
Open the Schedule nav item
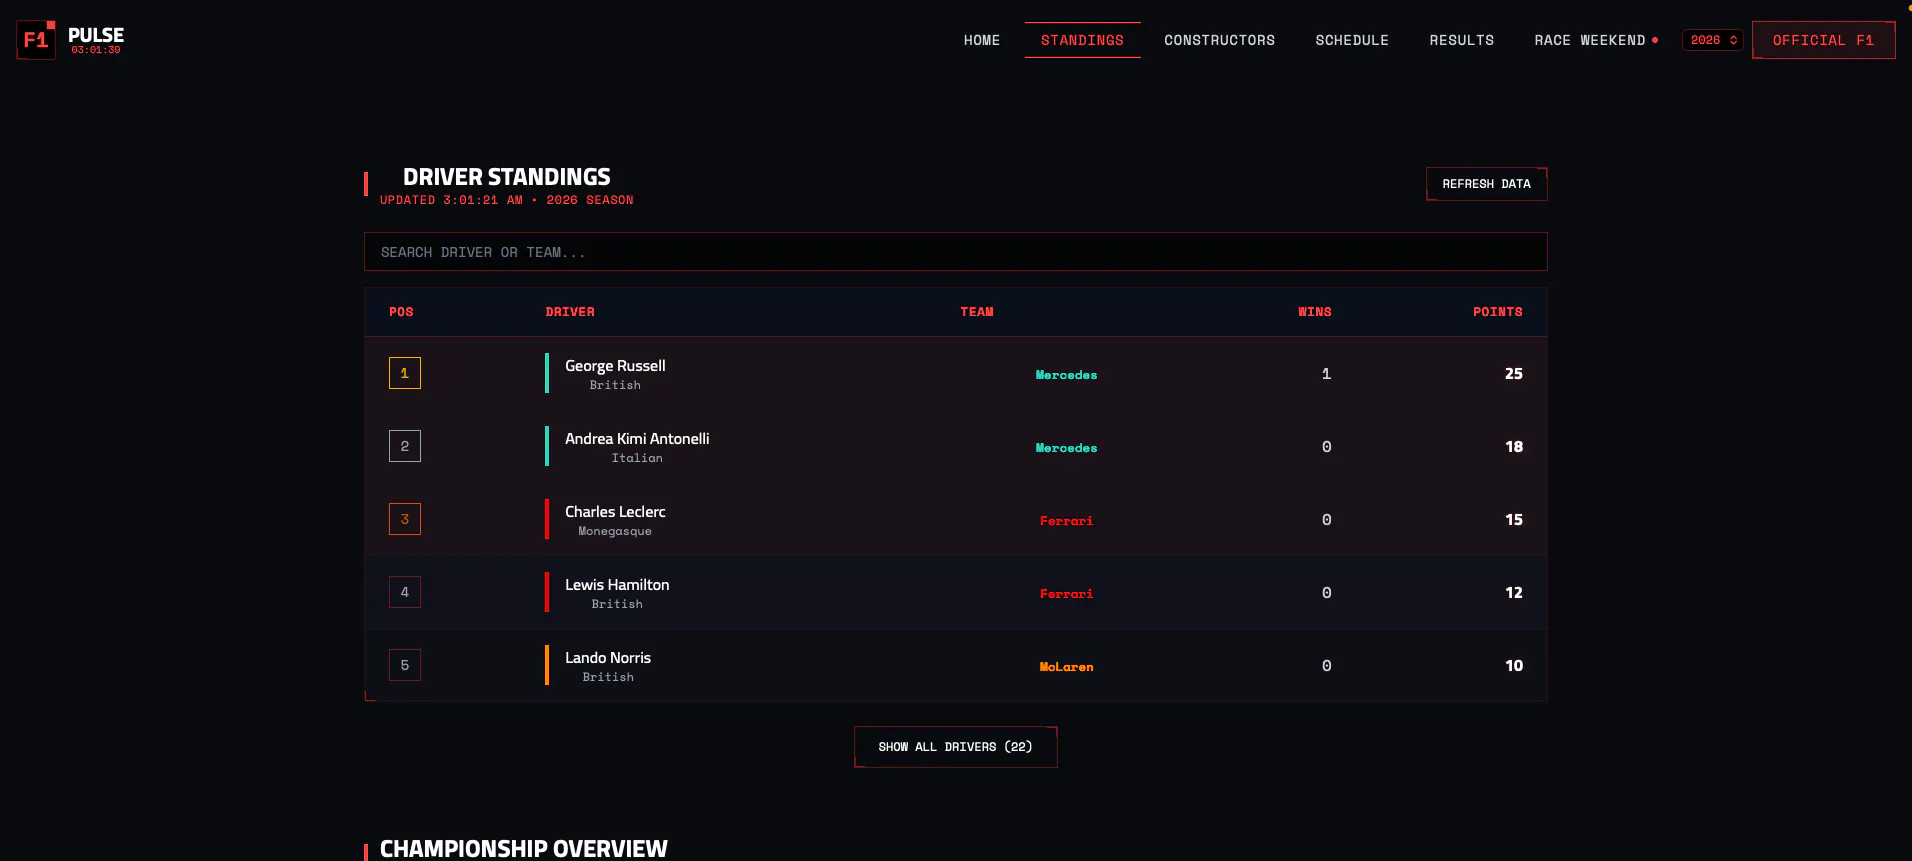tap(1352, 40)
